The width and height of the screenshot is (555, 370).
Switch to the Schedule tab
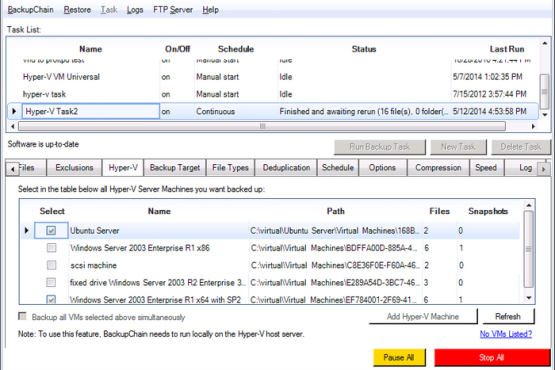338,168
